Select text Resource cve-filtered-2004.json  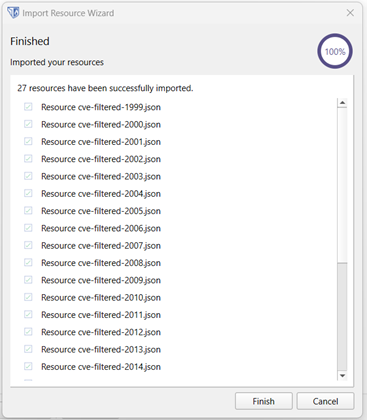pyautogui.click(x=101, y=194)
